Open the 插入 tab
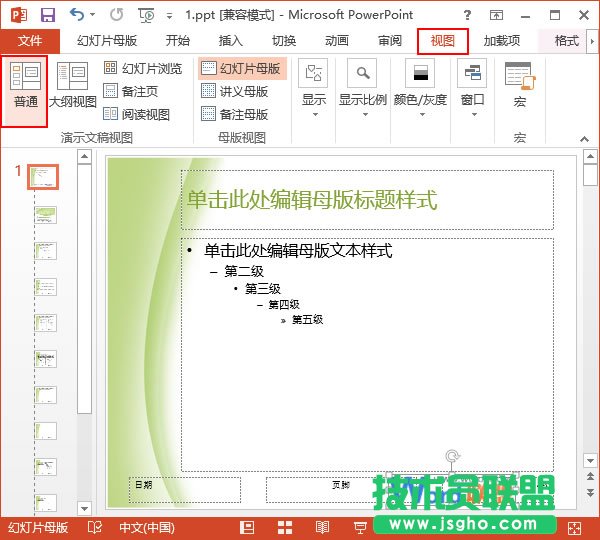The image size is (600, 540). coord(230,41)
